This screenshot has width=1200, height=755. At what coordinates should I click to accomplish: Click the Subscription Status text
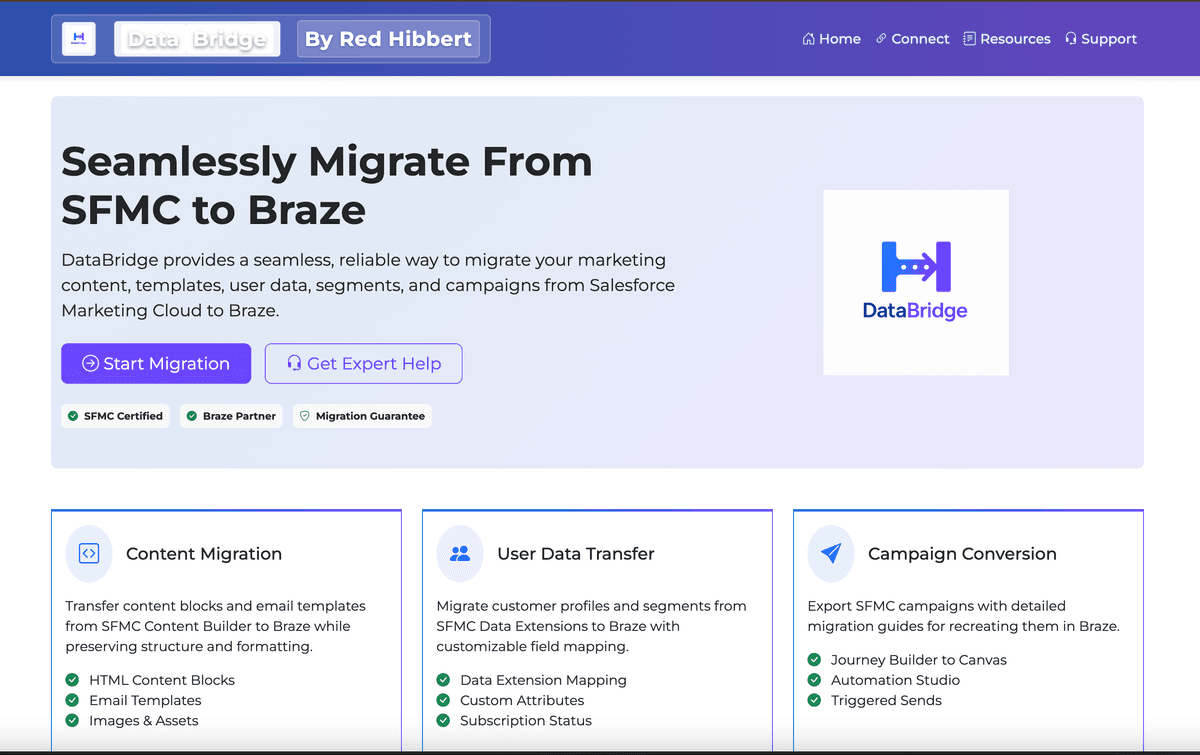pos(526,720)
